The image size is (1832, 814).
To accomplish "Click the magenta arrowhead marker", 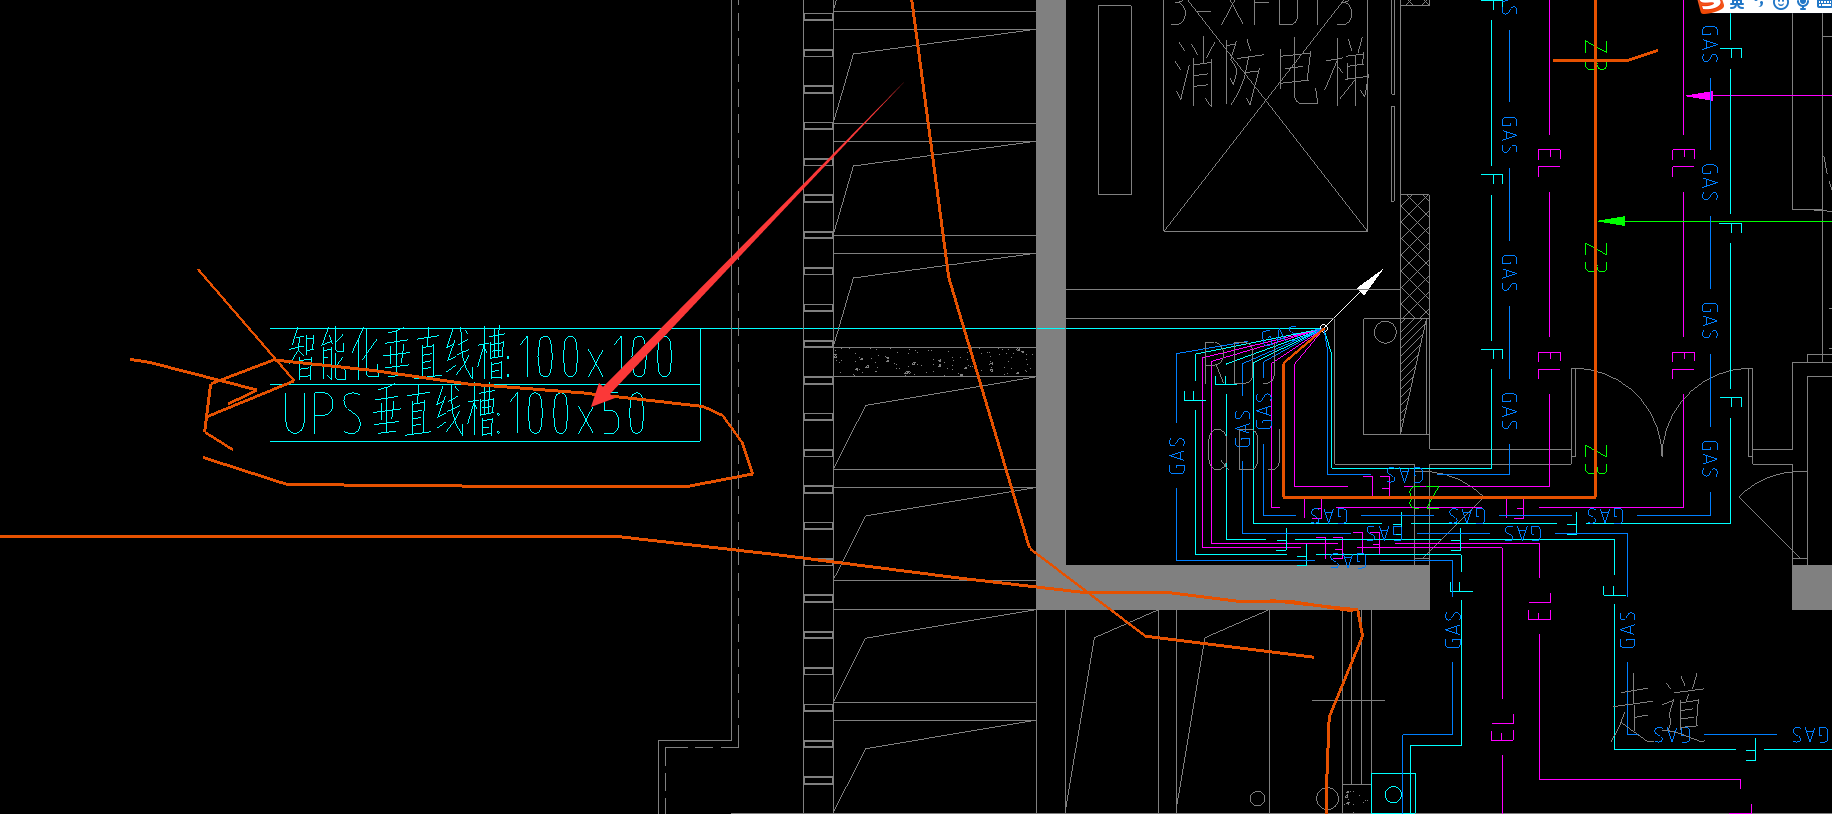I will pyautogui.click(x=1699, y=96).
